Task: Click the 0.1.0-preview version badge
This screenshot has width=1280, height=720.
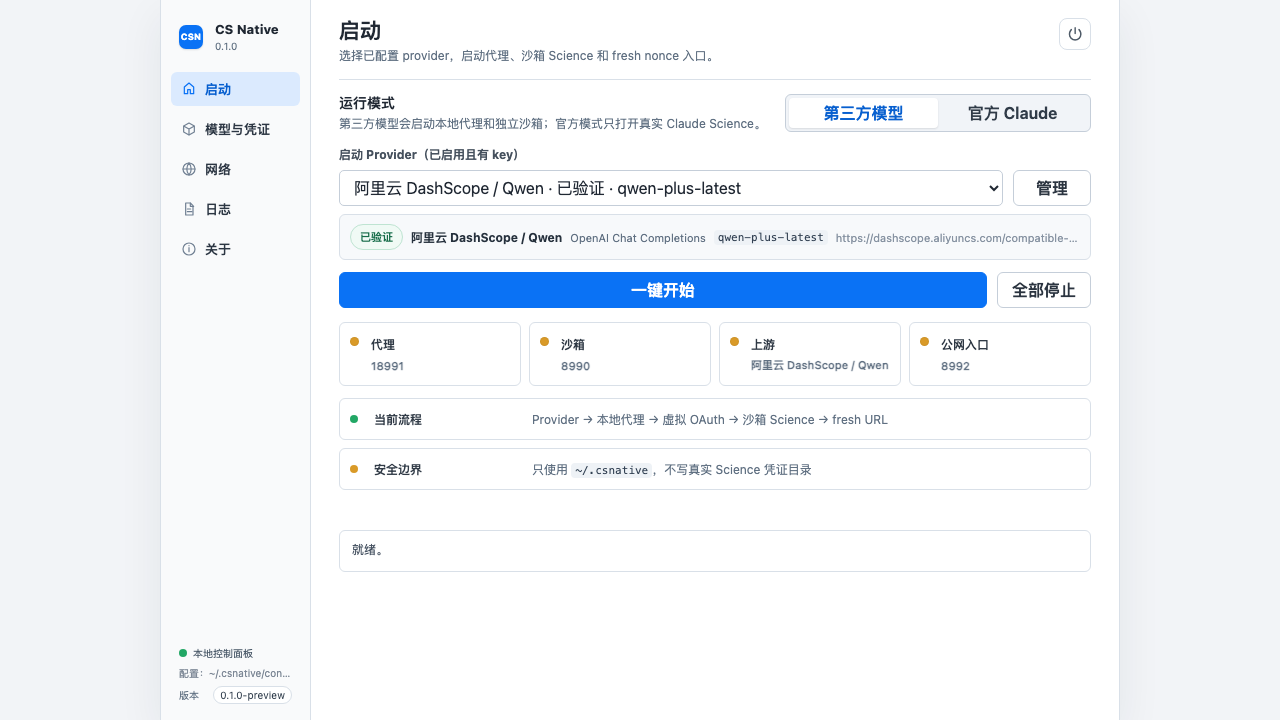Action: (252, 695)
